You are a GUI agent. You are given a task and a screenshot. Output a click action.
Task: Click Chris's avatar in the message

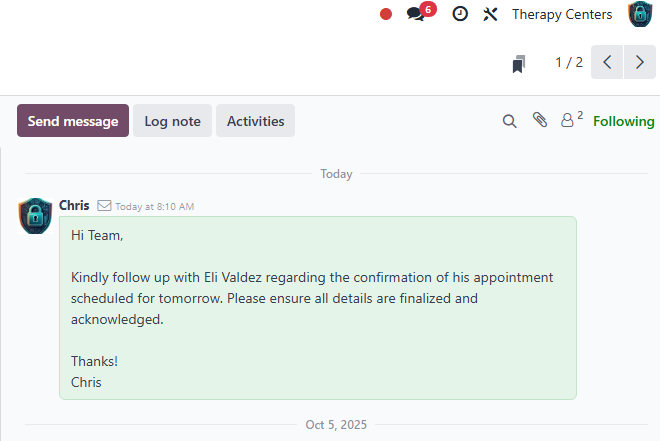(x=35, y=215)
